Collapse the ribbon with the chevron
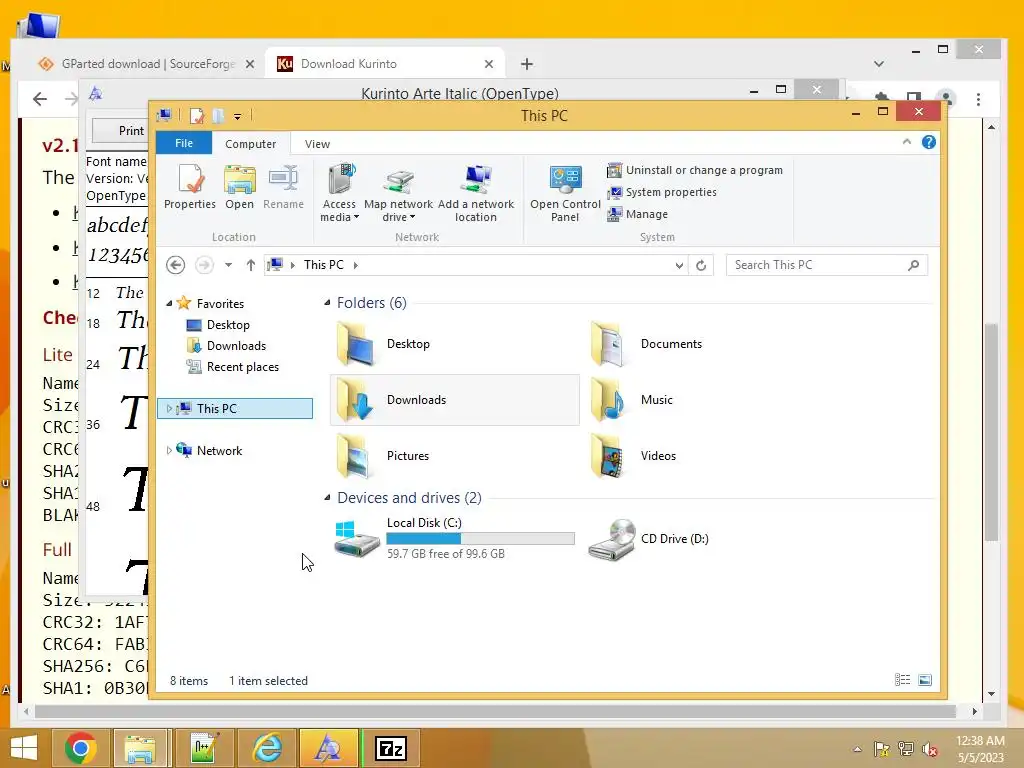 point(906,142)
